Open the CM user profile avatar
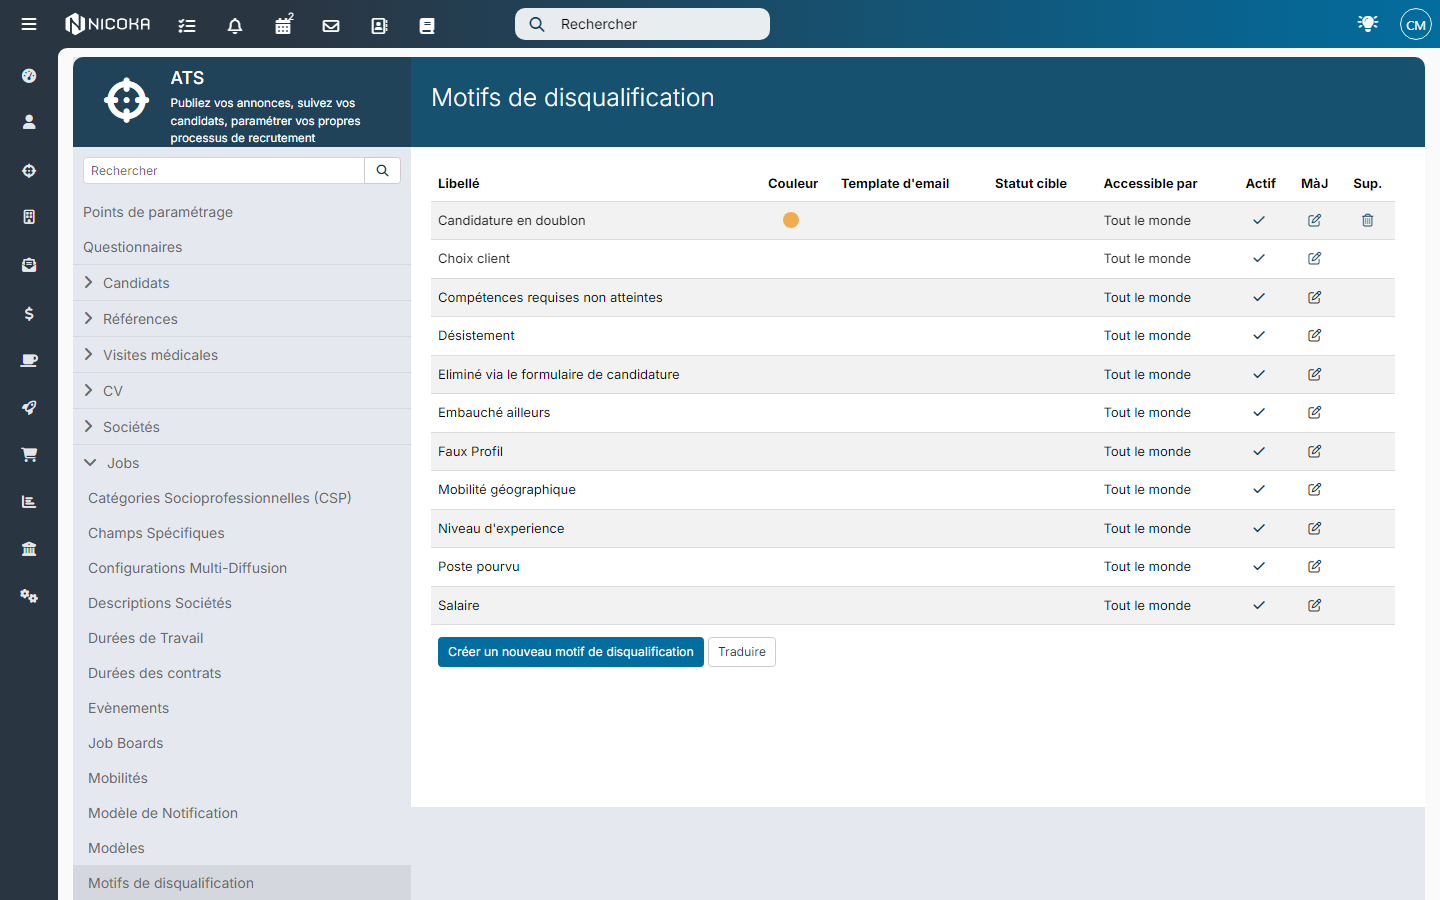Image resolution: width=1440 pixels, height=900 pixels. point(1416,24)
